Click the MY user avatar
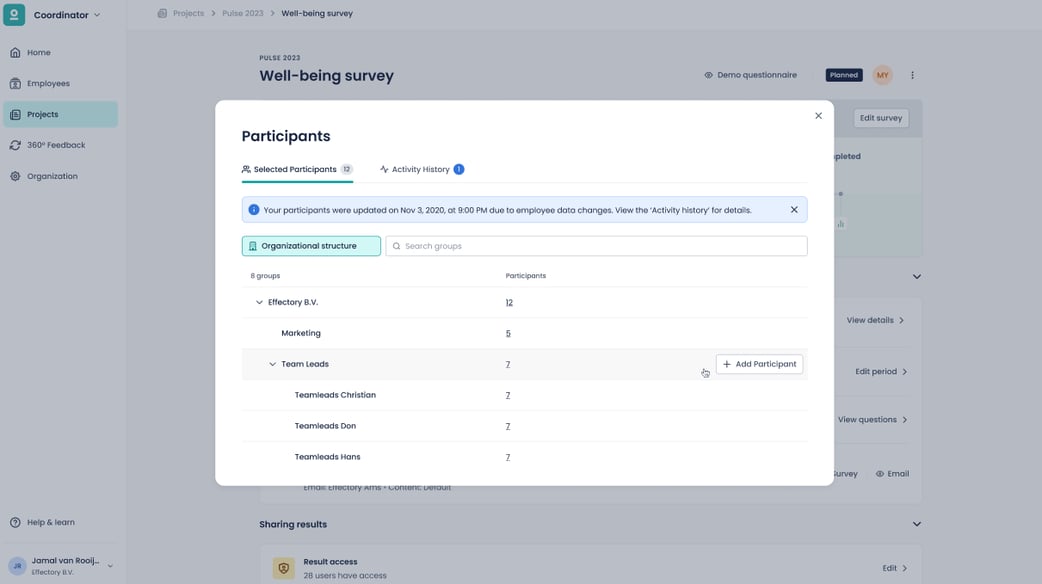The height and width of the screenshot is (584, 1042). click(x=882, y=75)
